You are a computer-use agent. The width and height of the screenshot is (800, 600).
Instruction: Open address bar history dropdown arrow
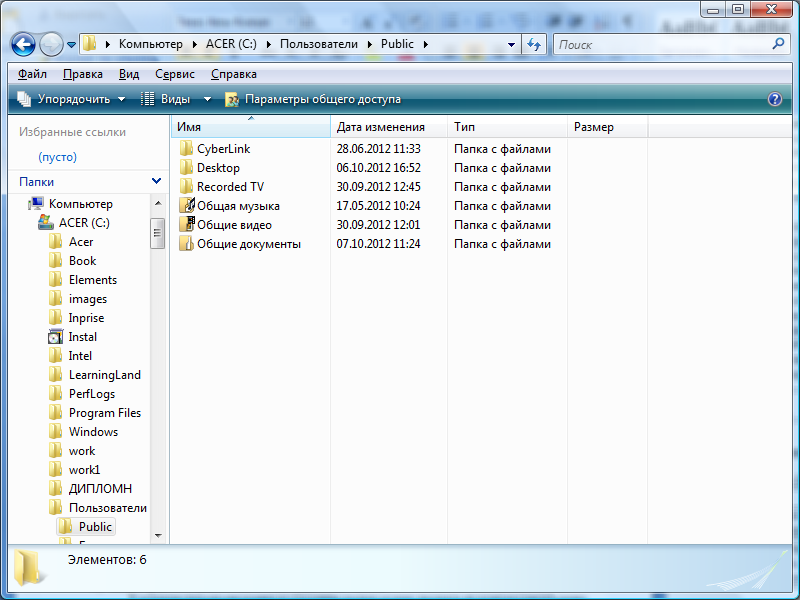[511, 44]
